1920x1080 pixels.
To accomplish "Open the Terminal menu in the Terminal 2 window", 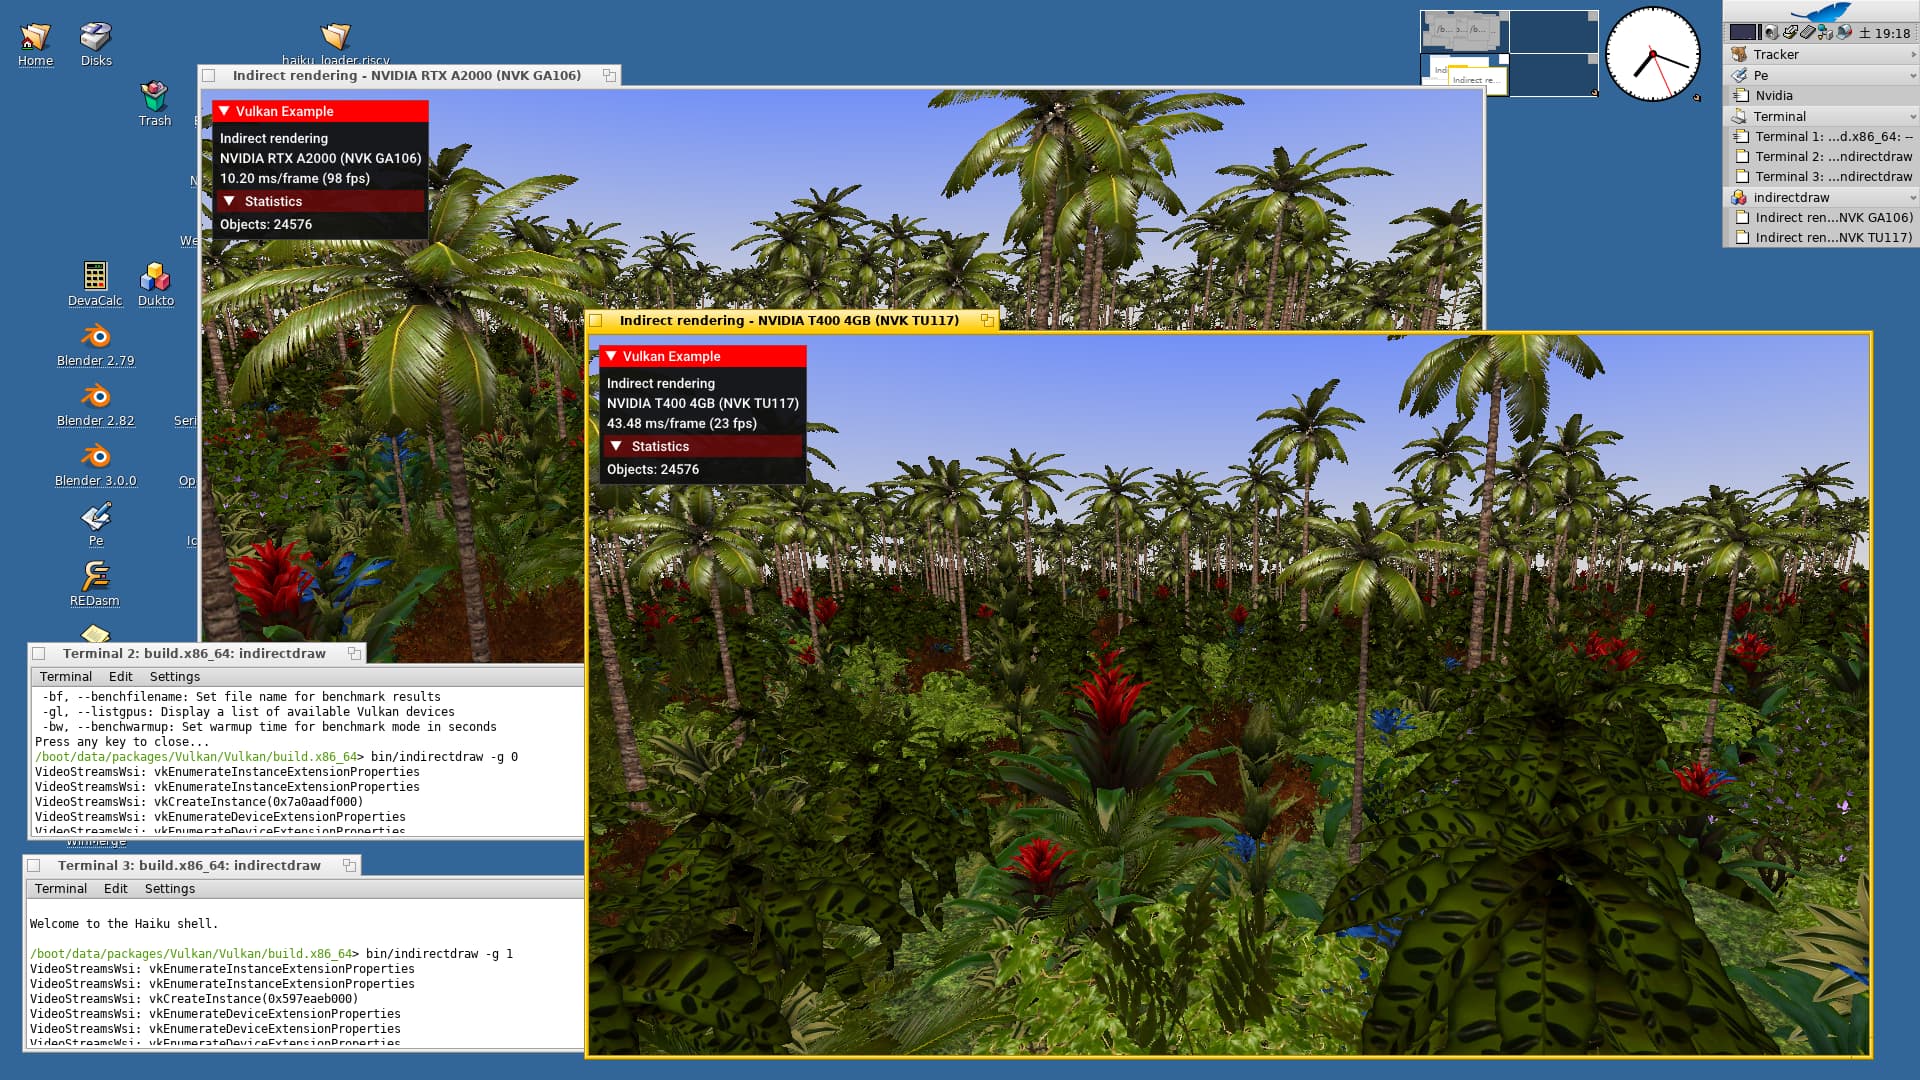I will 66,677.
